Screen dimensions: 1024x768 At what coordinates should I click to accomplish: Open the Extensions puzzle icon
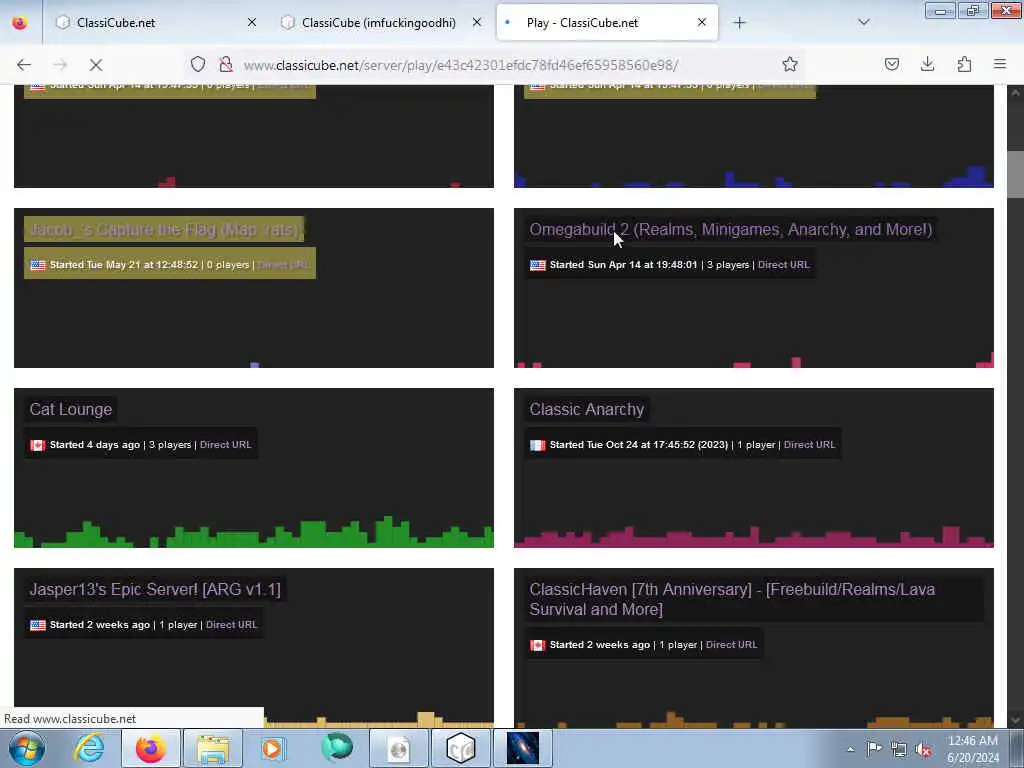click(964, 64)
